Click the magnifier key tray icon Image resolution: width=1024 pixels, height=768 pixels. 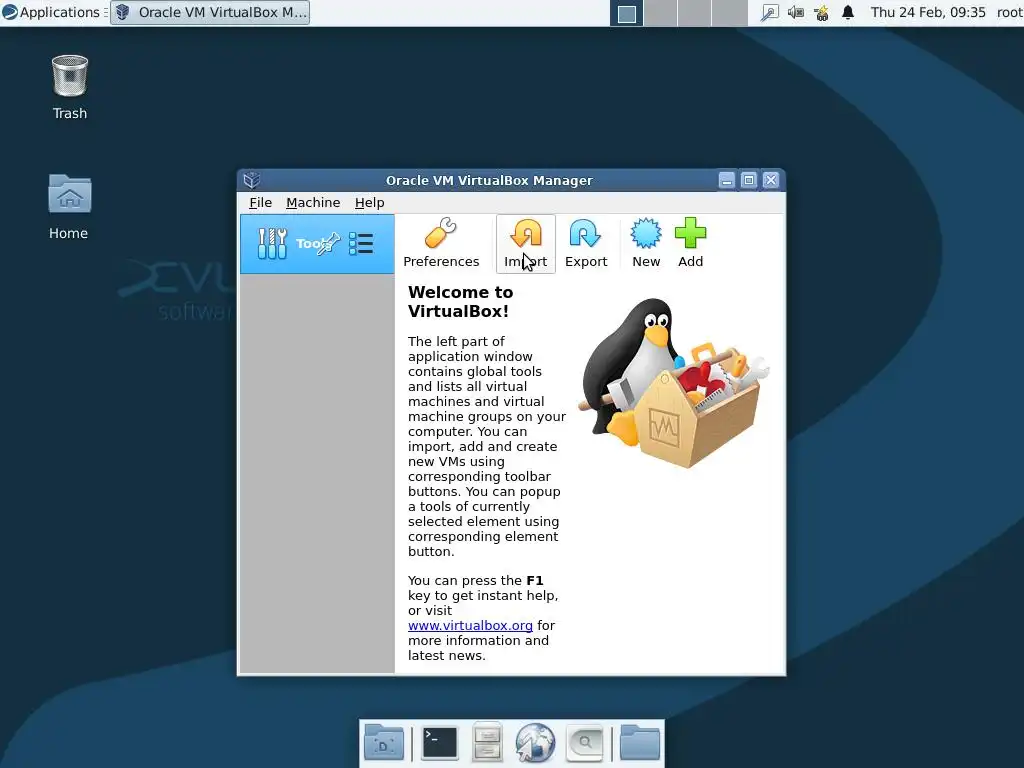point(770,12)
